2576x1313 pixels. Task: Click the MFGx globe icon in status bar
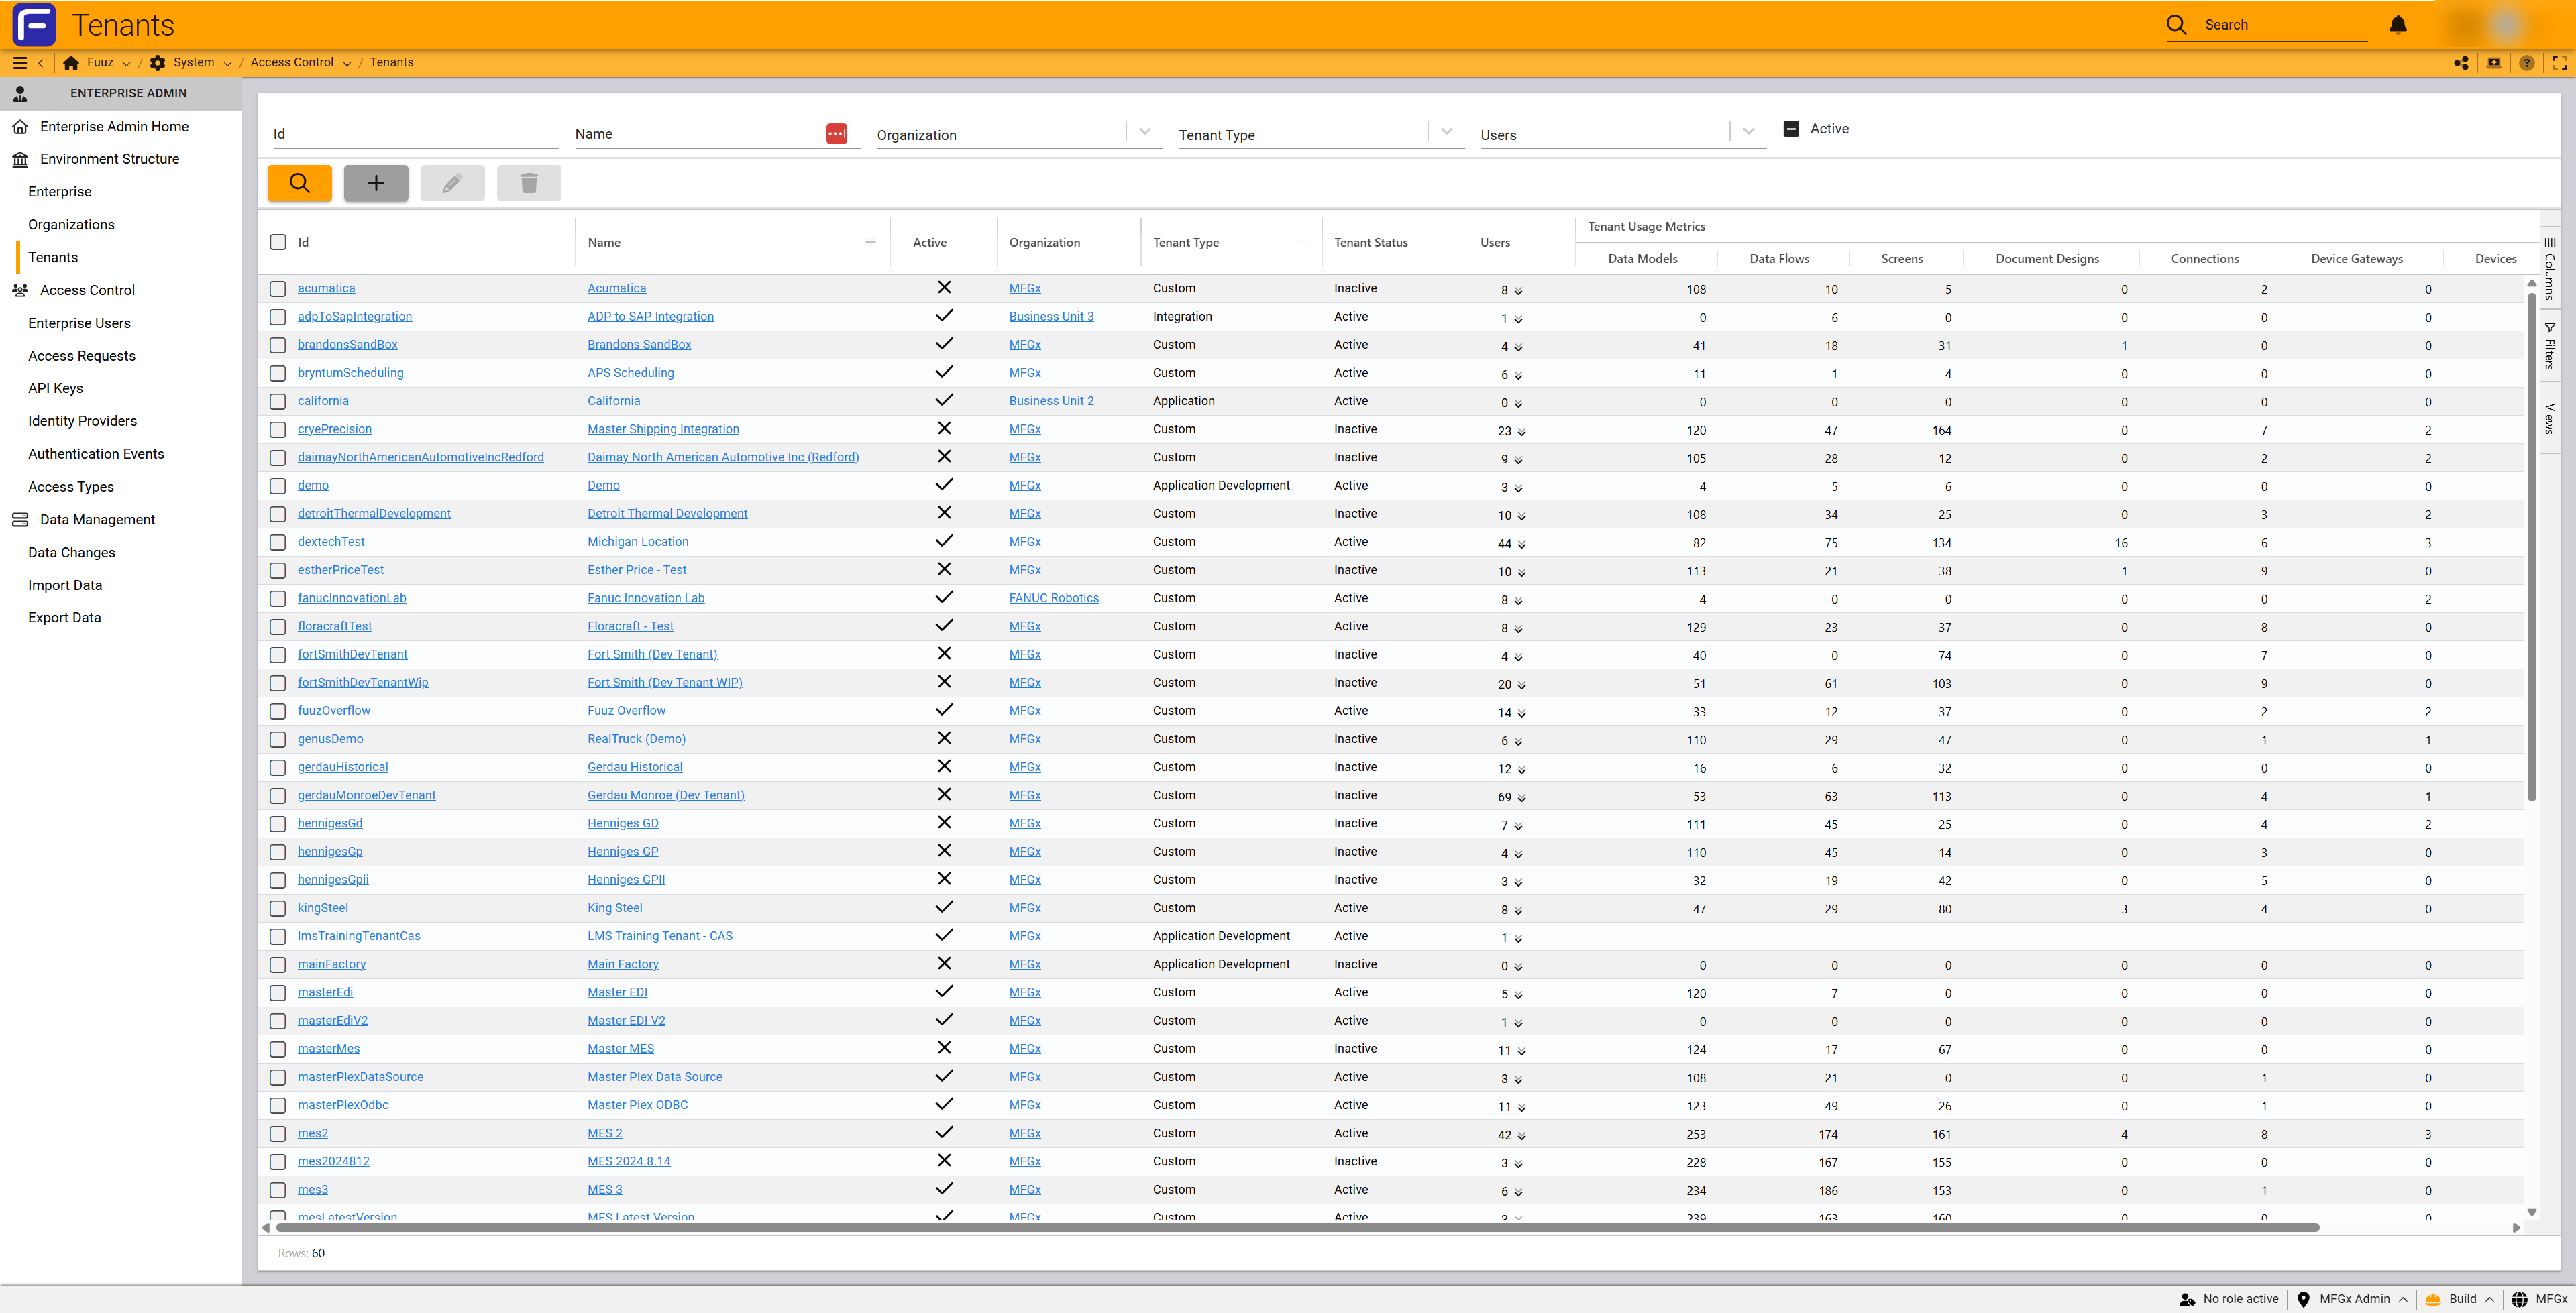tap(2519, 1299)
